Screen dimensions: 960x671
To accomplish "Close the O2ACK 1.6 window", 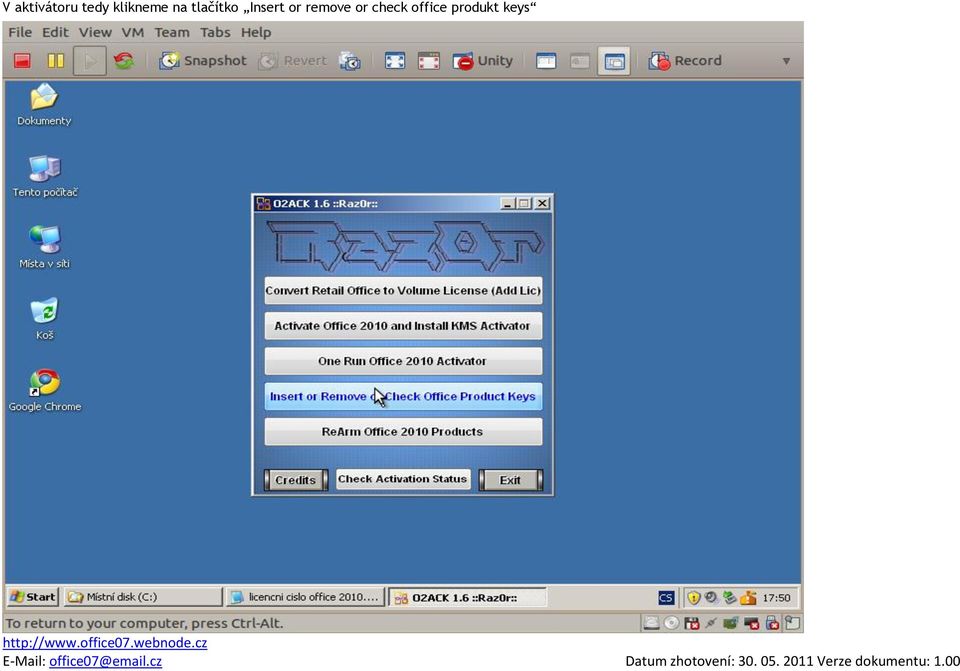I will [x=542, y=204].
